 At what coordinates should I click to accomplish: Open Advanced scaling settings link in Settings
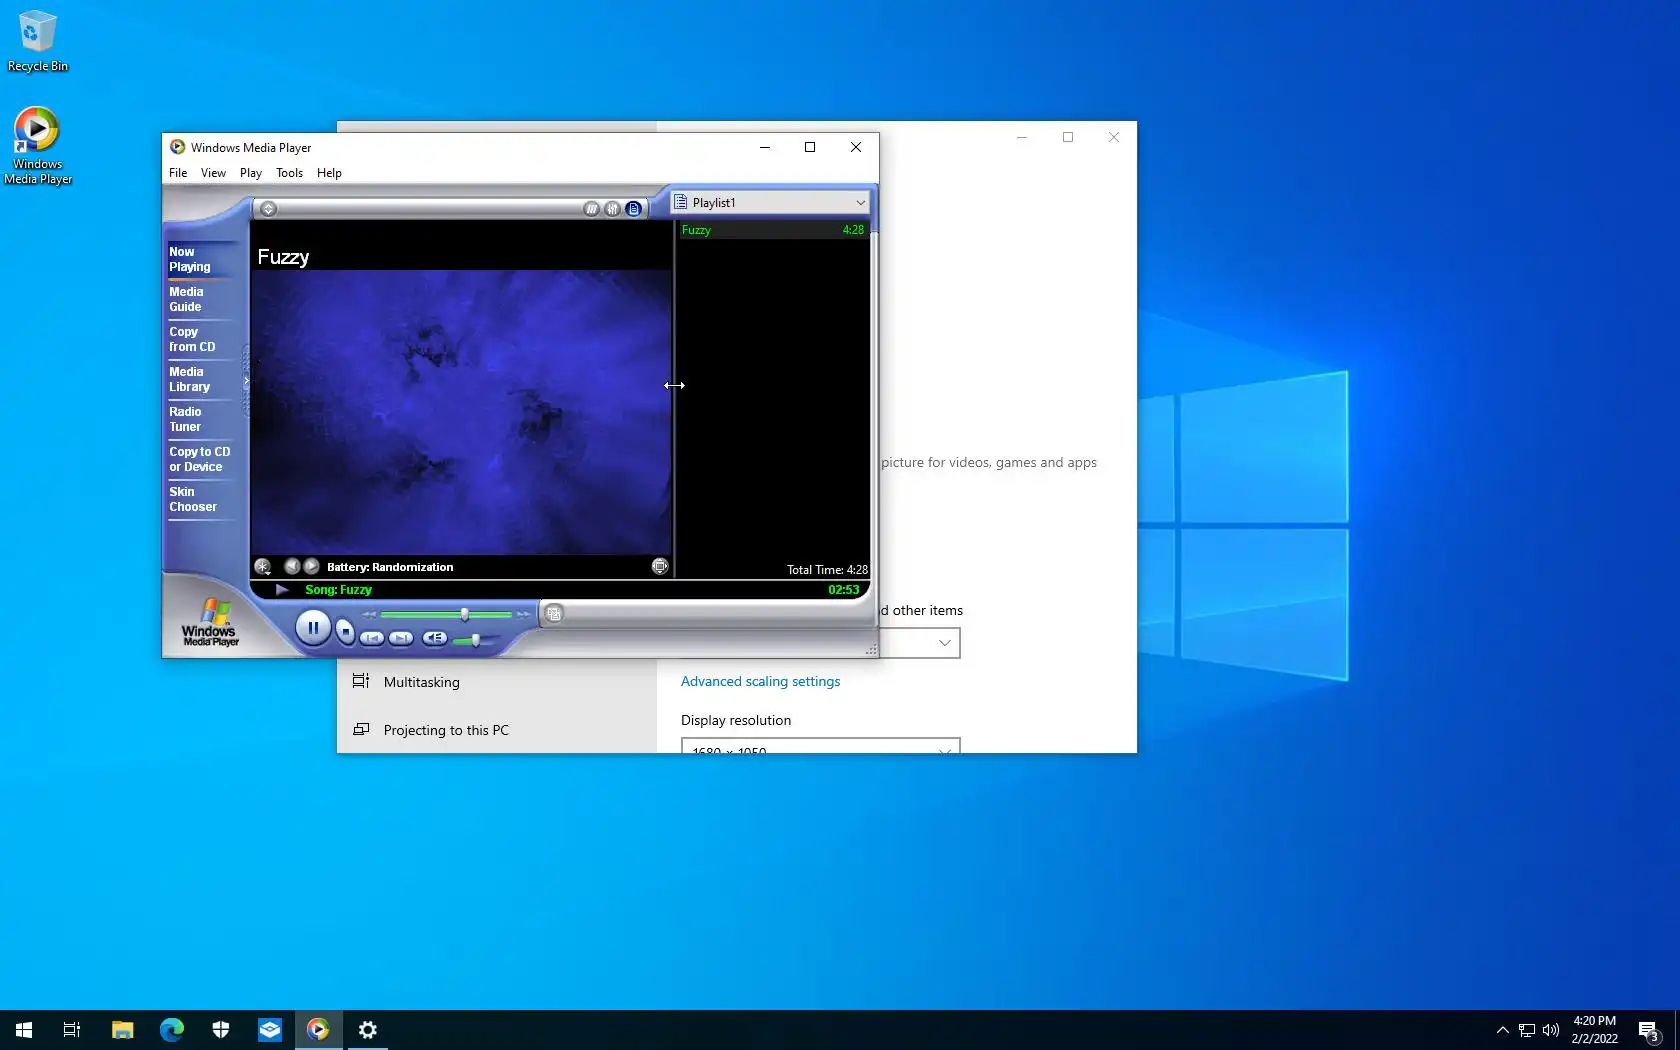pyautogui.click(x=760, y=682)
